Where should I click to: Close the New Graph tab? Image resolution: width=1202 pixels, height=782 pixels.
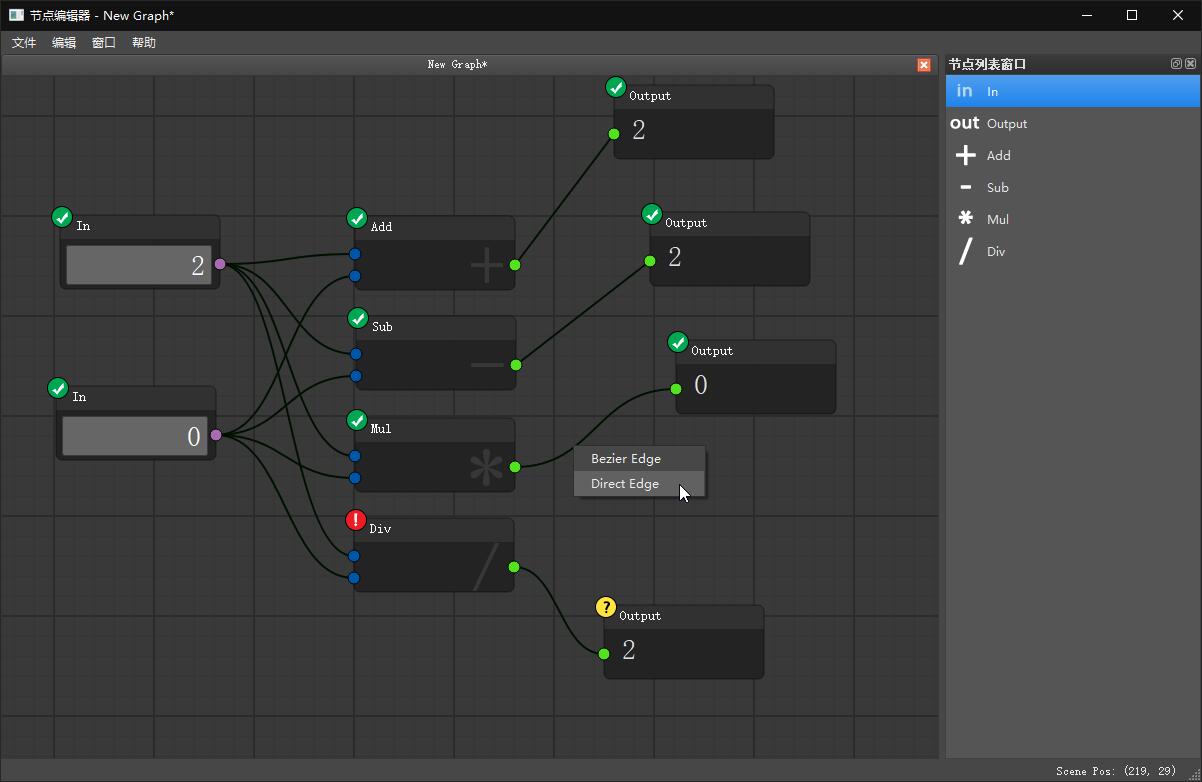coord(923,64)
